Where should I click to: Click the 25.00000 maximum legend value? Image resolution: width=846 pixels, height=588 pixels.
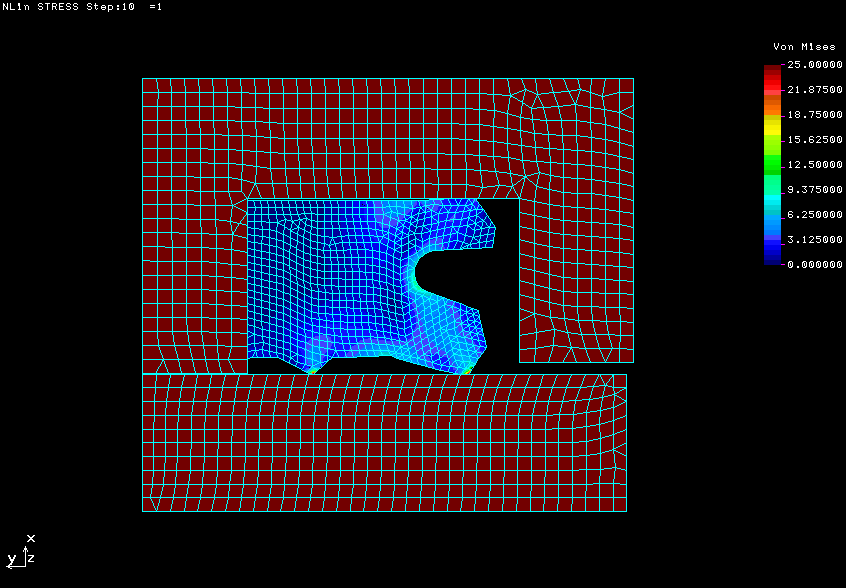(813, 65)
